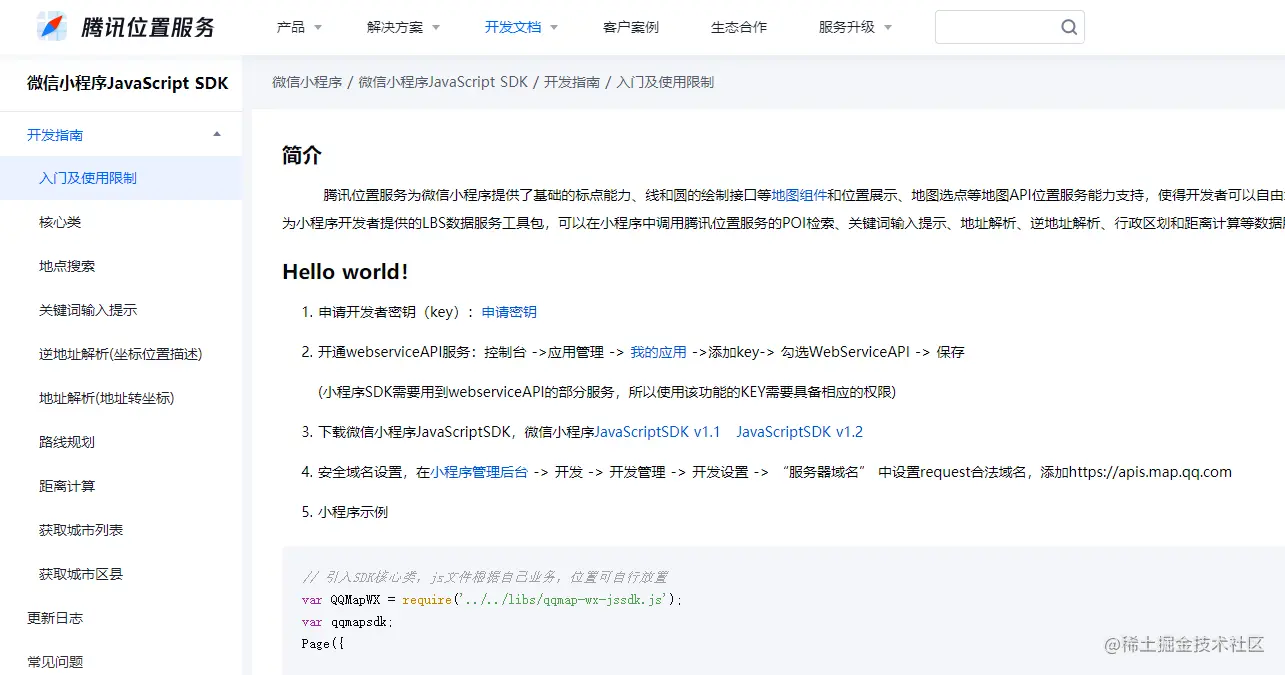Go to 生态合作 in top navigation
Viewport: 1285px width, 675px height.
pos(739,27)
